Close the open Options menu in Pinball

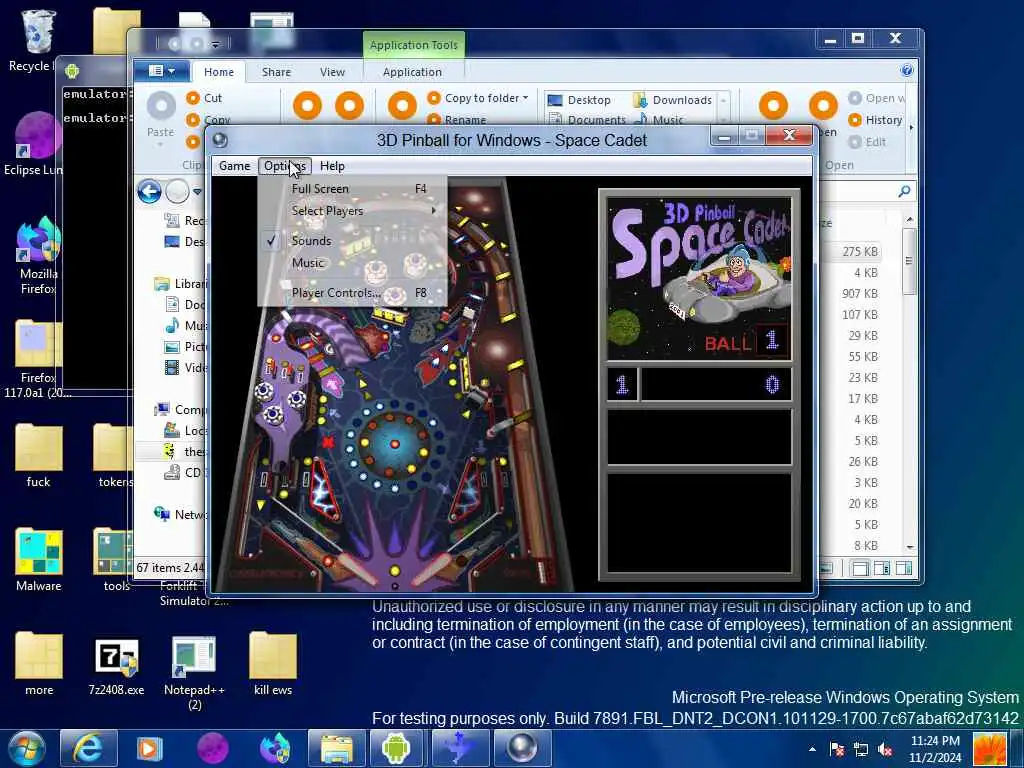(x=284, y=166)
